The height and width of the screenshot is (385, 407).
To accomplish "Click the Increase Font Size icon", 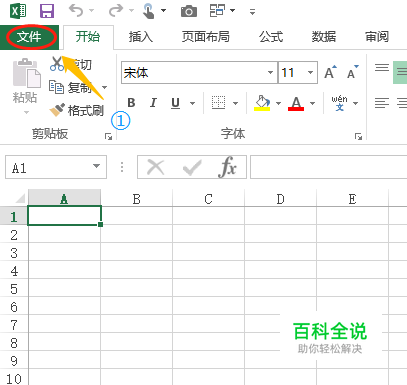I will [x=330, y=72].
